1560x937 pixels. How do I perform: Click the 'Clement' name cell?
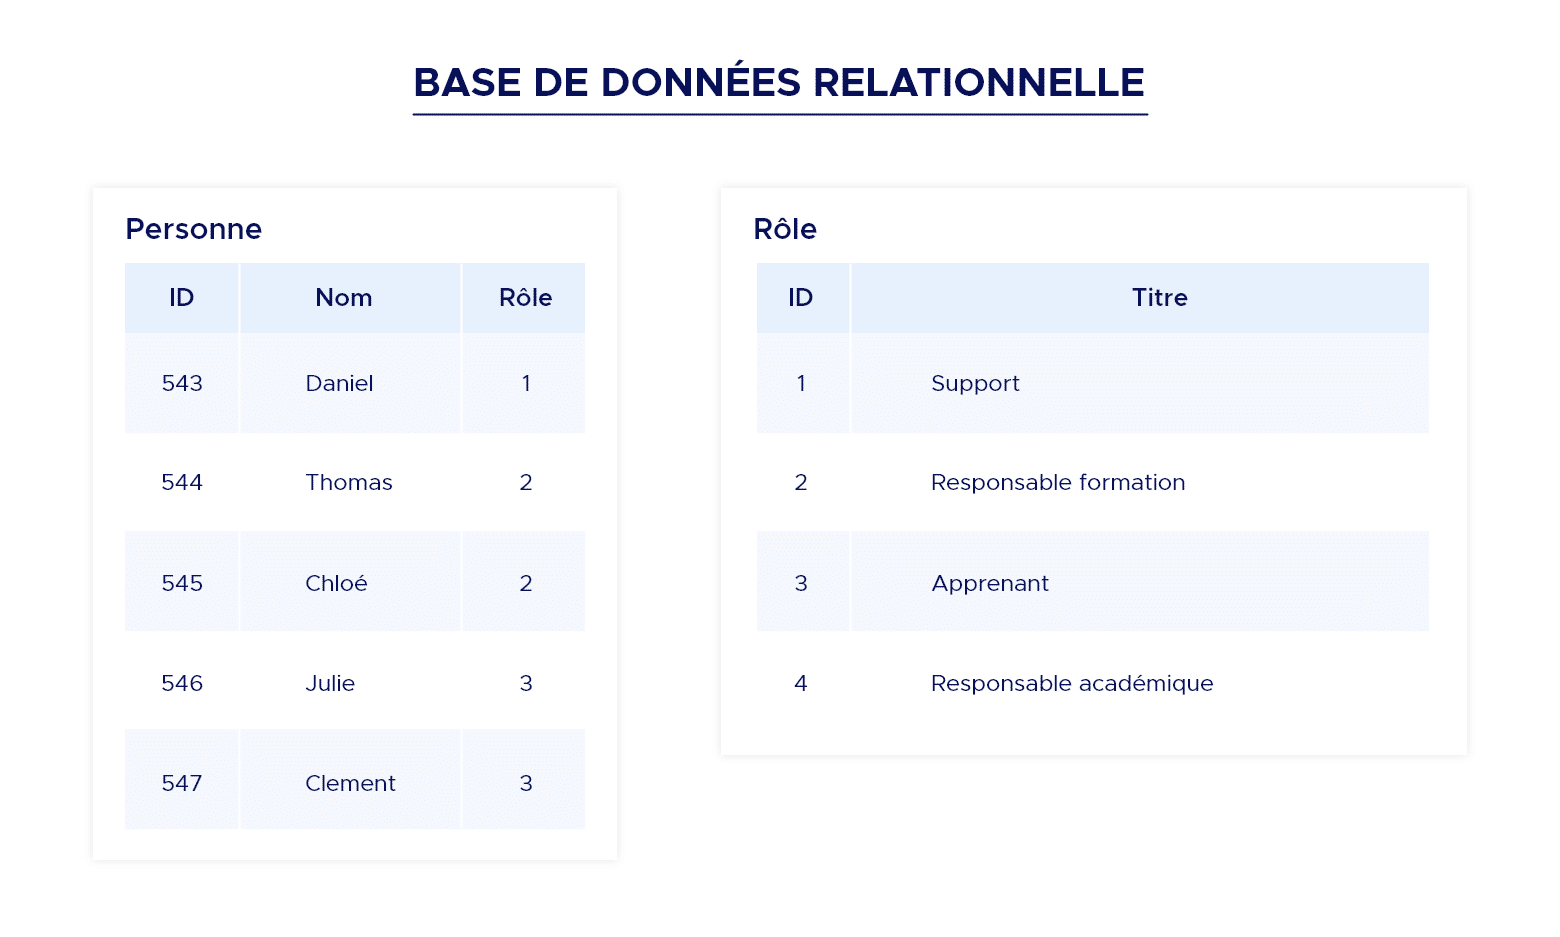point(350,784)
